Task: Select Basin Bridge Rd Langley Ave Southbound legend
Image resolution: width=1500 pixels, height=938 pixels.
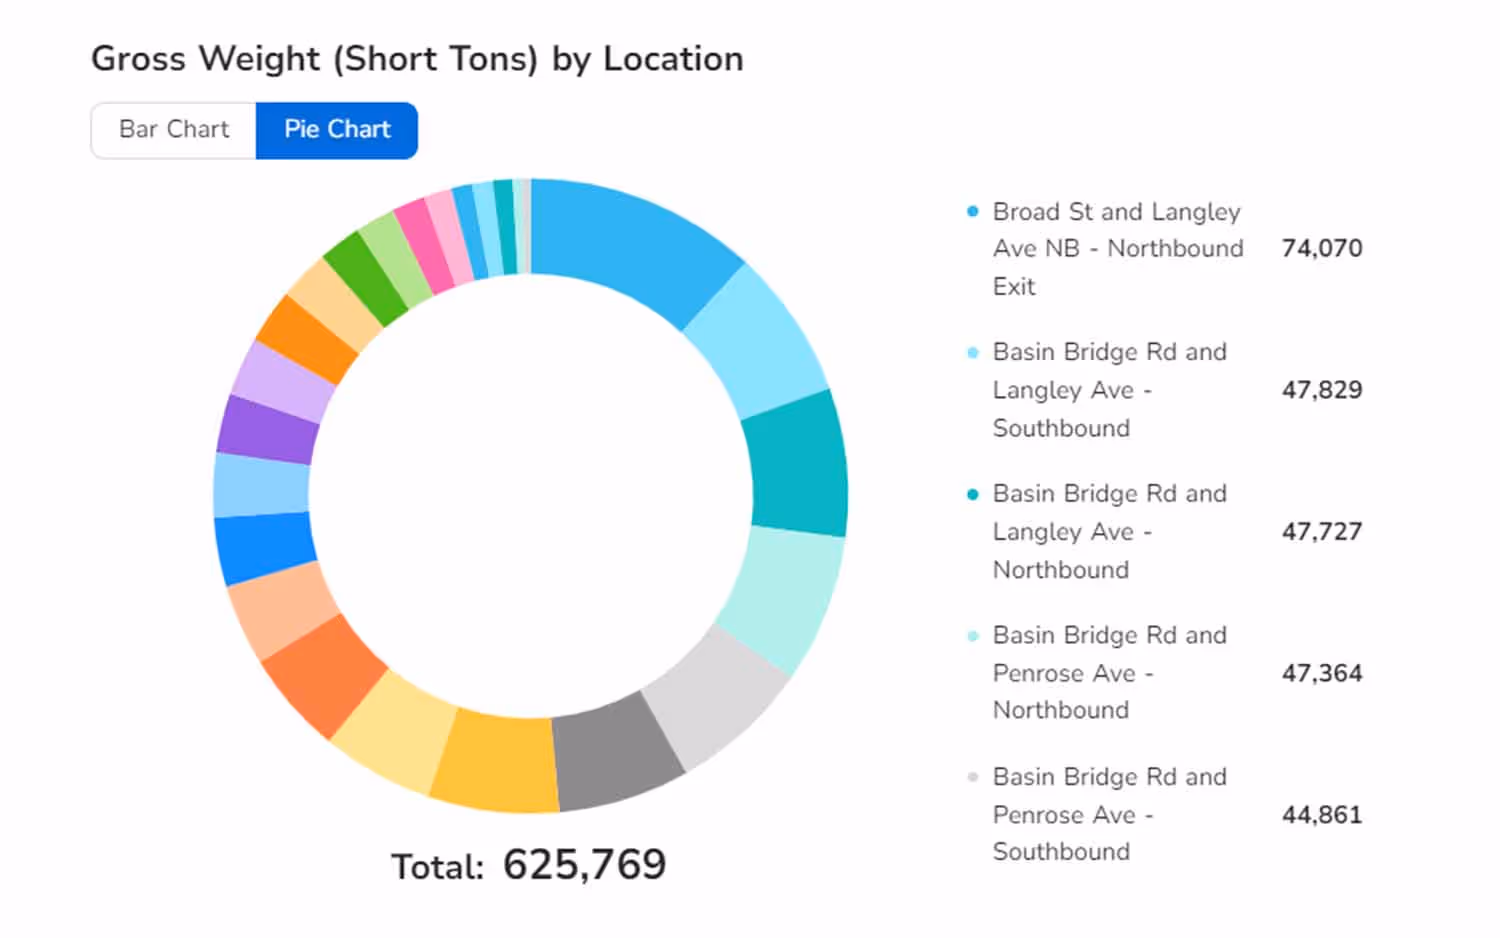Action: click(1109, 390)
